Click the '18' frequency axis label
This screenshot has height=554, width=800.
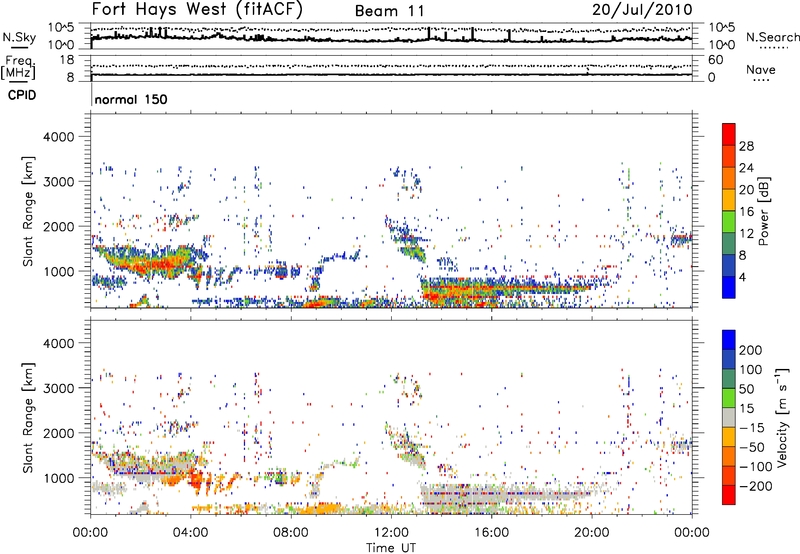(66, 60)
